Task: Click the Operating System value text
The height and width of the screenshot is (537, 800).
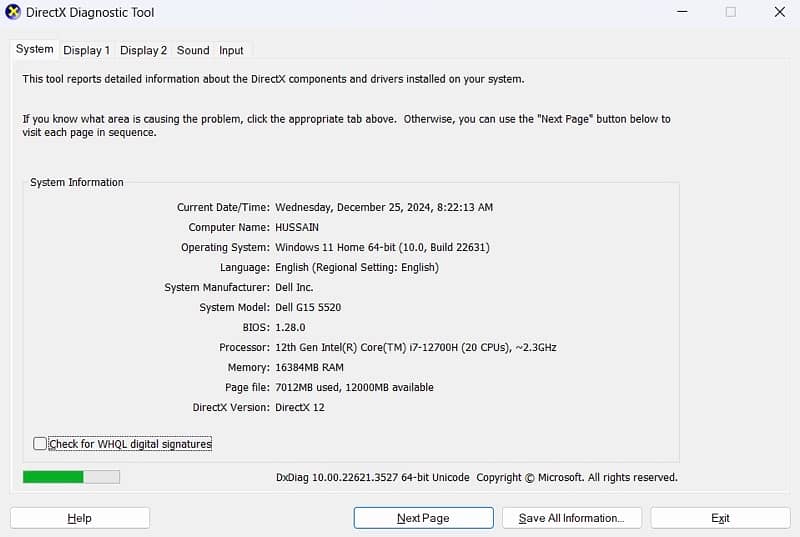Action: click(x=382, y=247)
